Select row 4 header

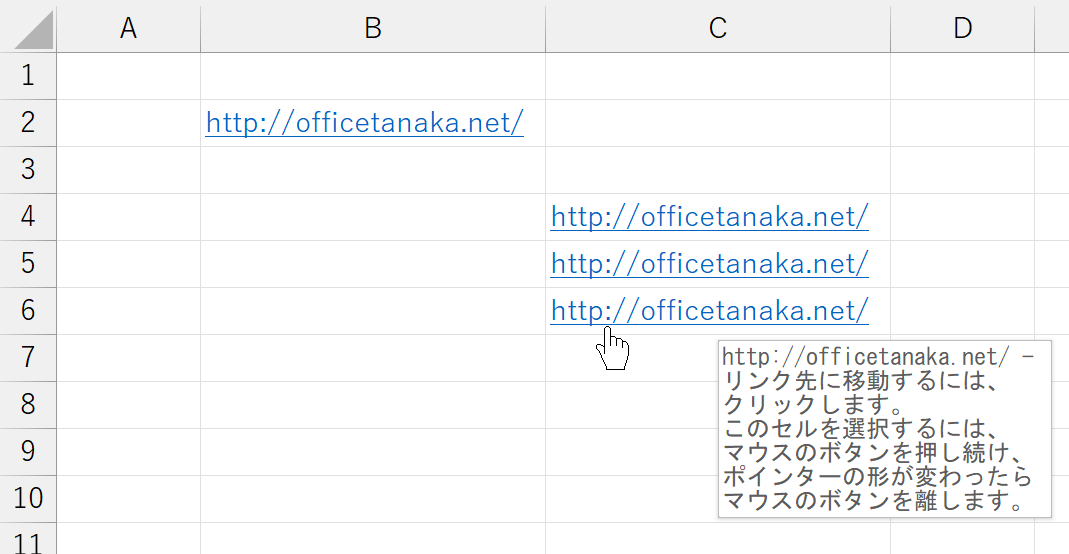click(x=28, y=217)
